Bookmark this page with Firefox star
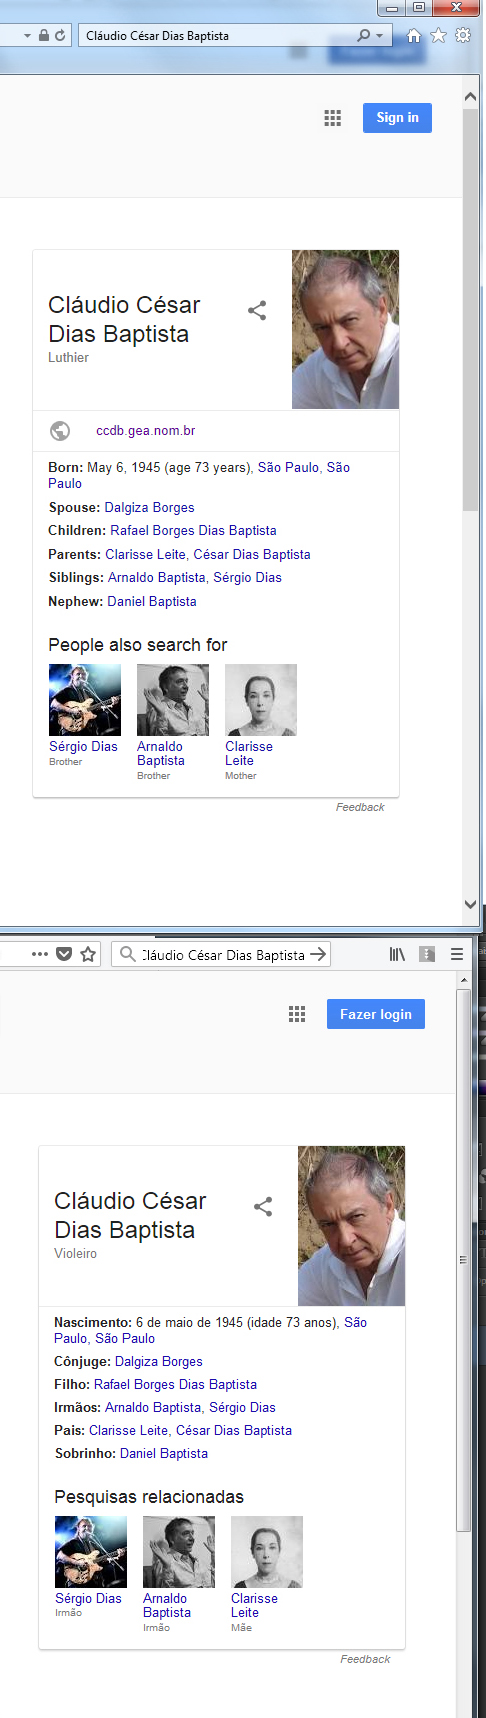486x1718 pixels. pyautogui.click(x=88, y=954)
